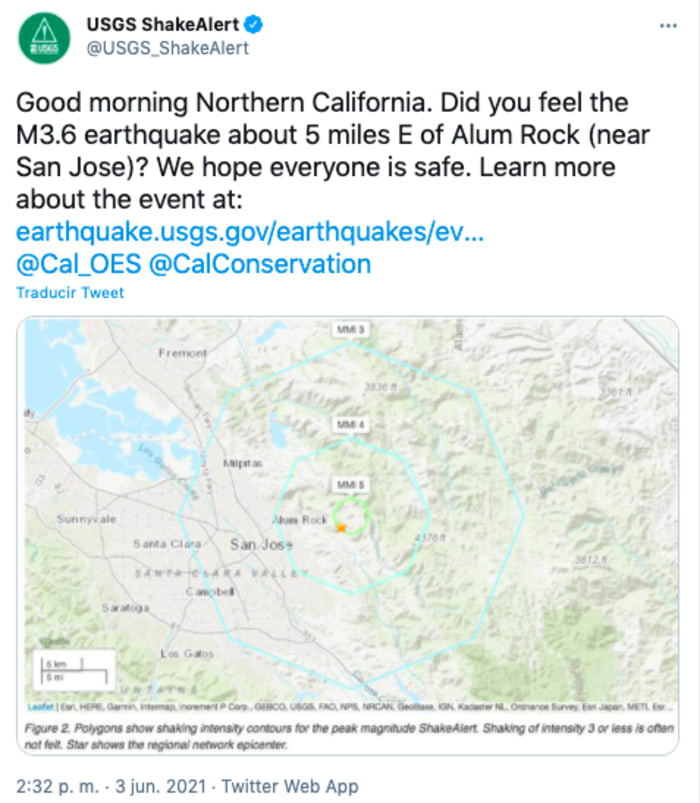Click Traducir Tweet to translate
The image size is (700, 803).
(x=70, y=293)
